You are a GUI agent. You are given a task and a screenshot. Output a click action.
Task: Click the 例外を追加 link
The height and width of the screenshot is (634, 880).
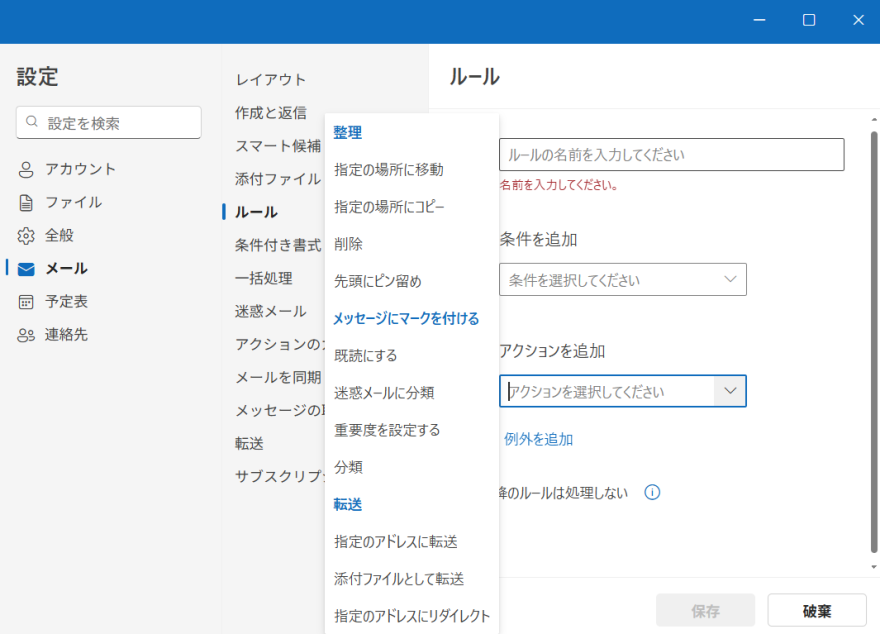point(537,439)
